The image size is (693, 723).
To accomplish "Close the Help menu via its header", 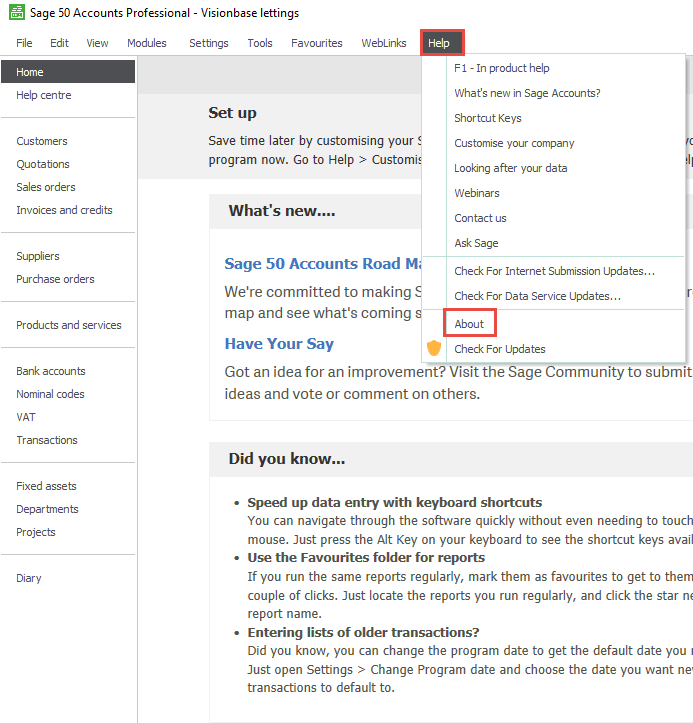I will 442,43.
